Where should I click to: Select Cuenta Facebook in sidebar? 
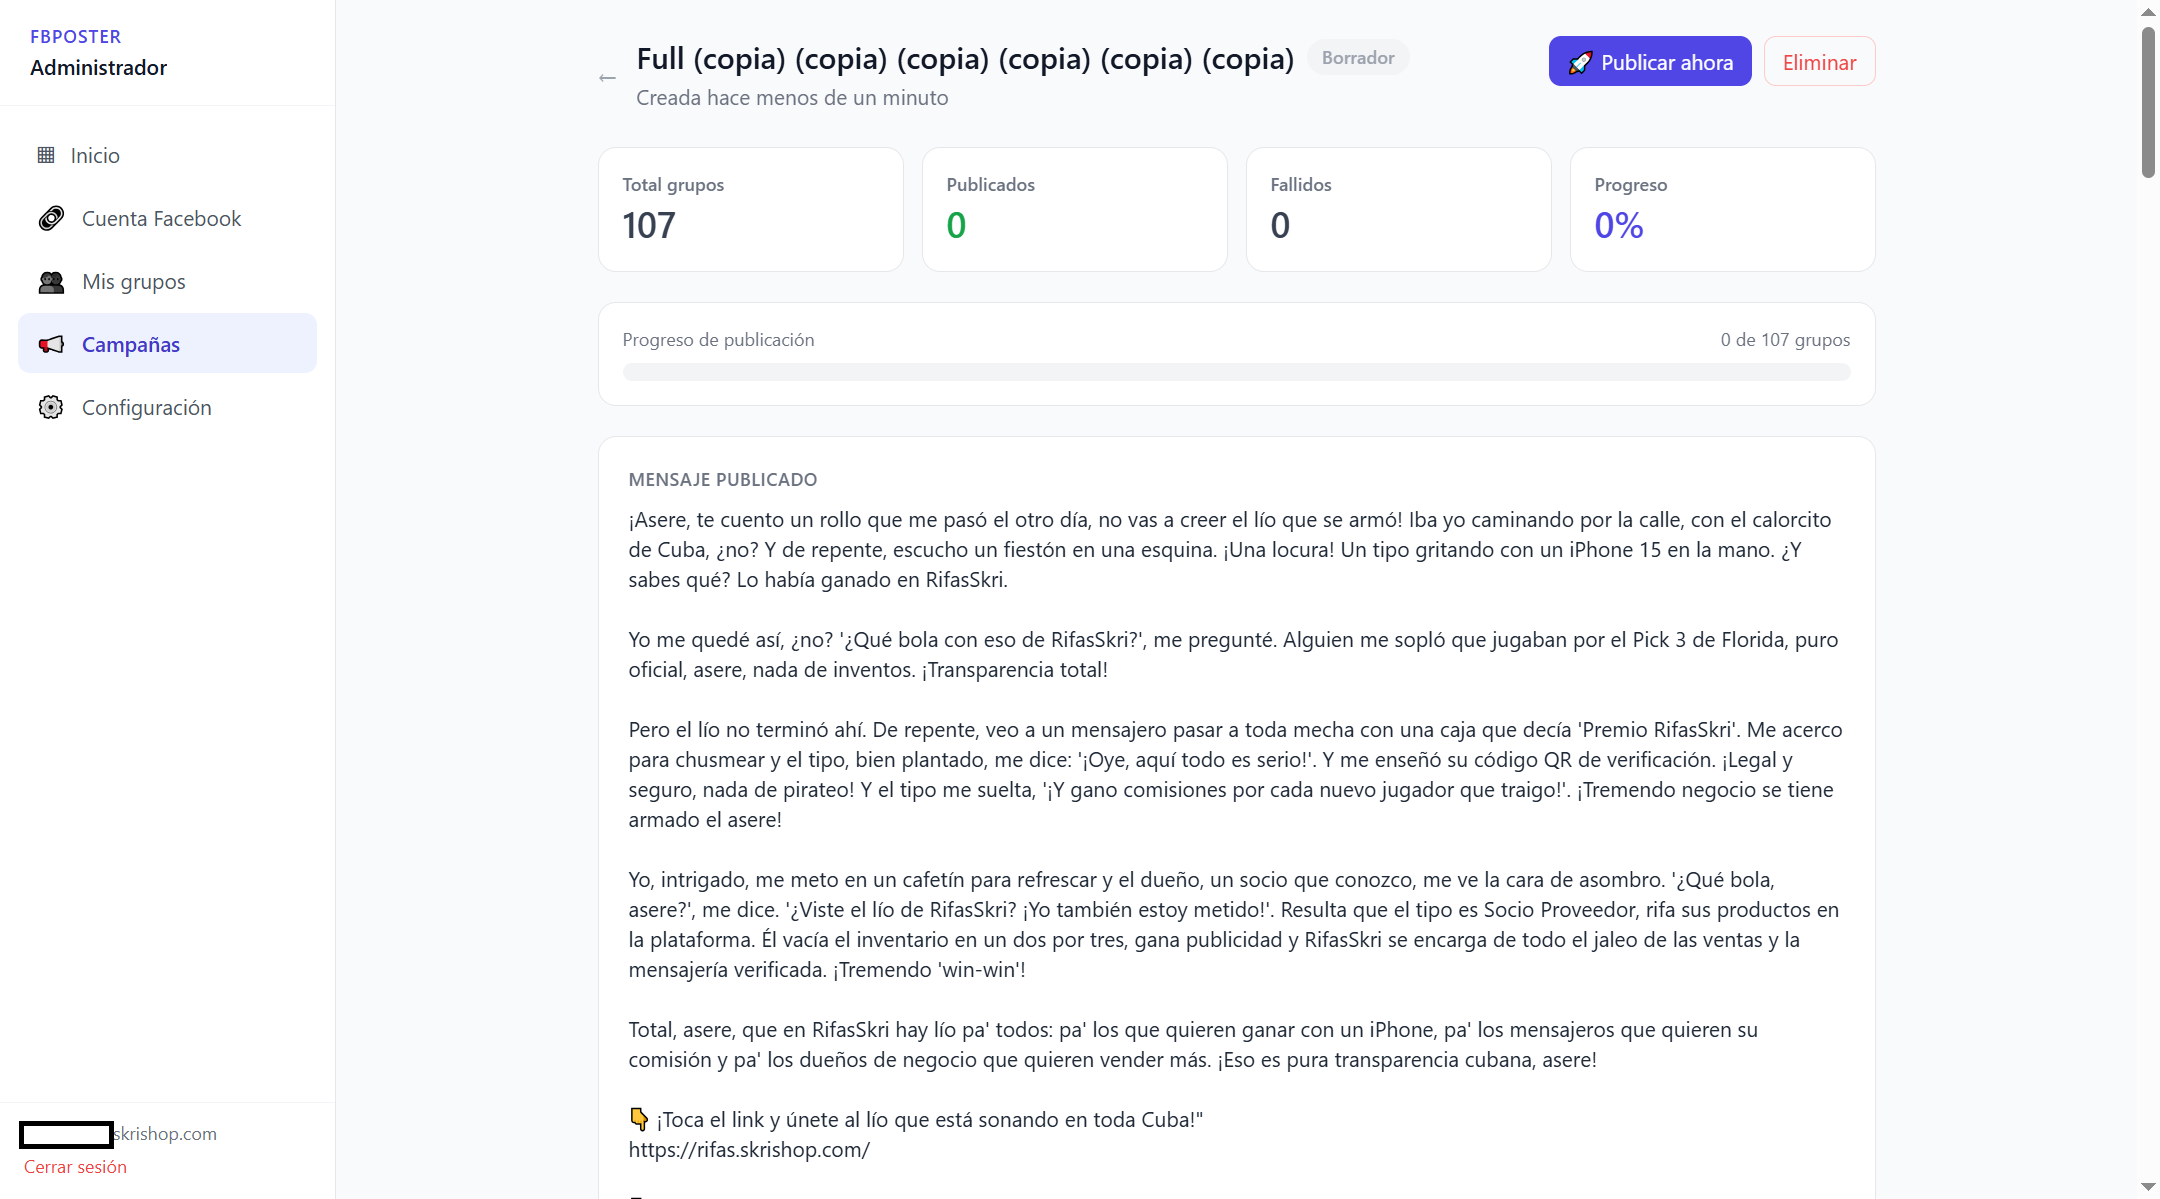tap(167, 218)
